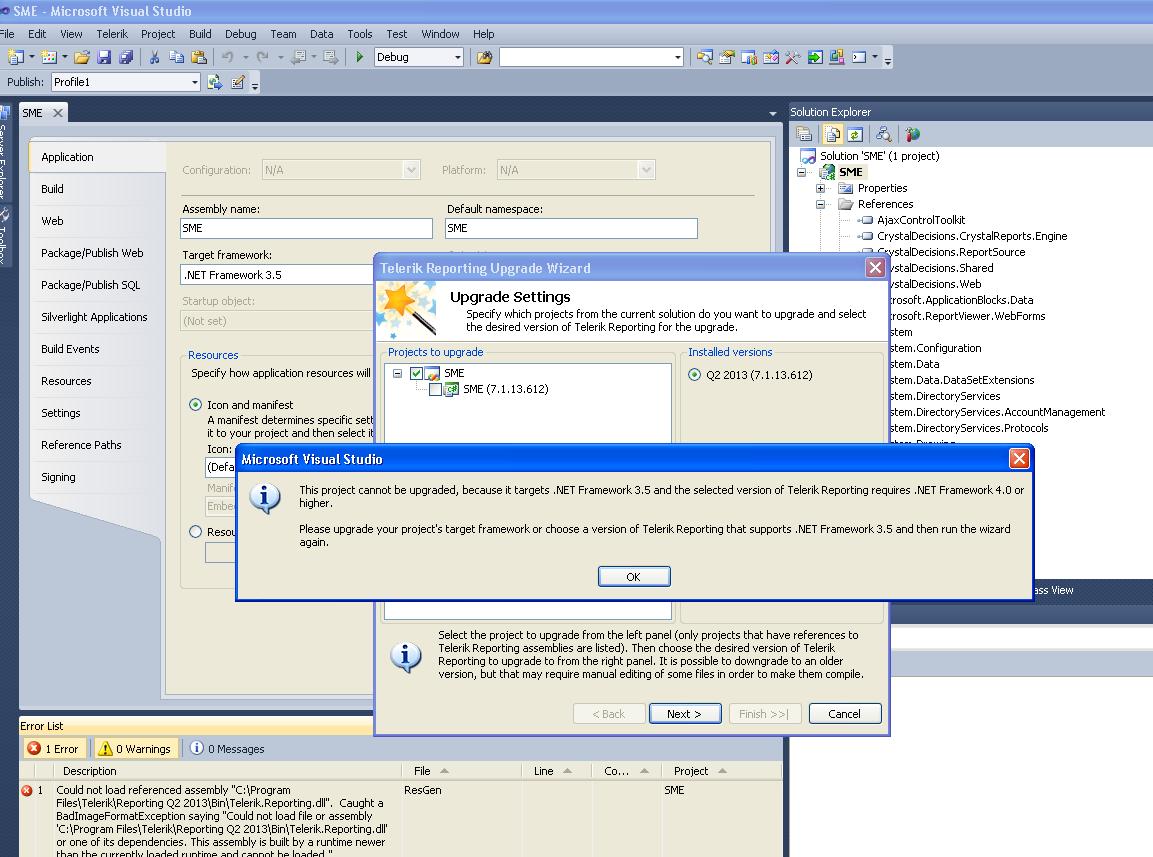Click the edit publish settings icon
Viewport: 1153px width, 857px height.
238,82
